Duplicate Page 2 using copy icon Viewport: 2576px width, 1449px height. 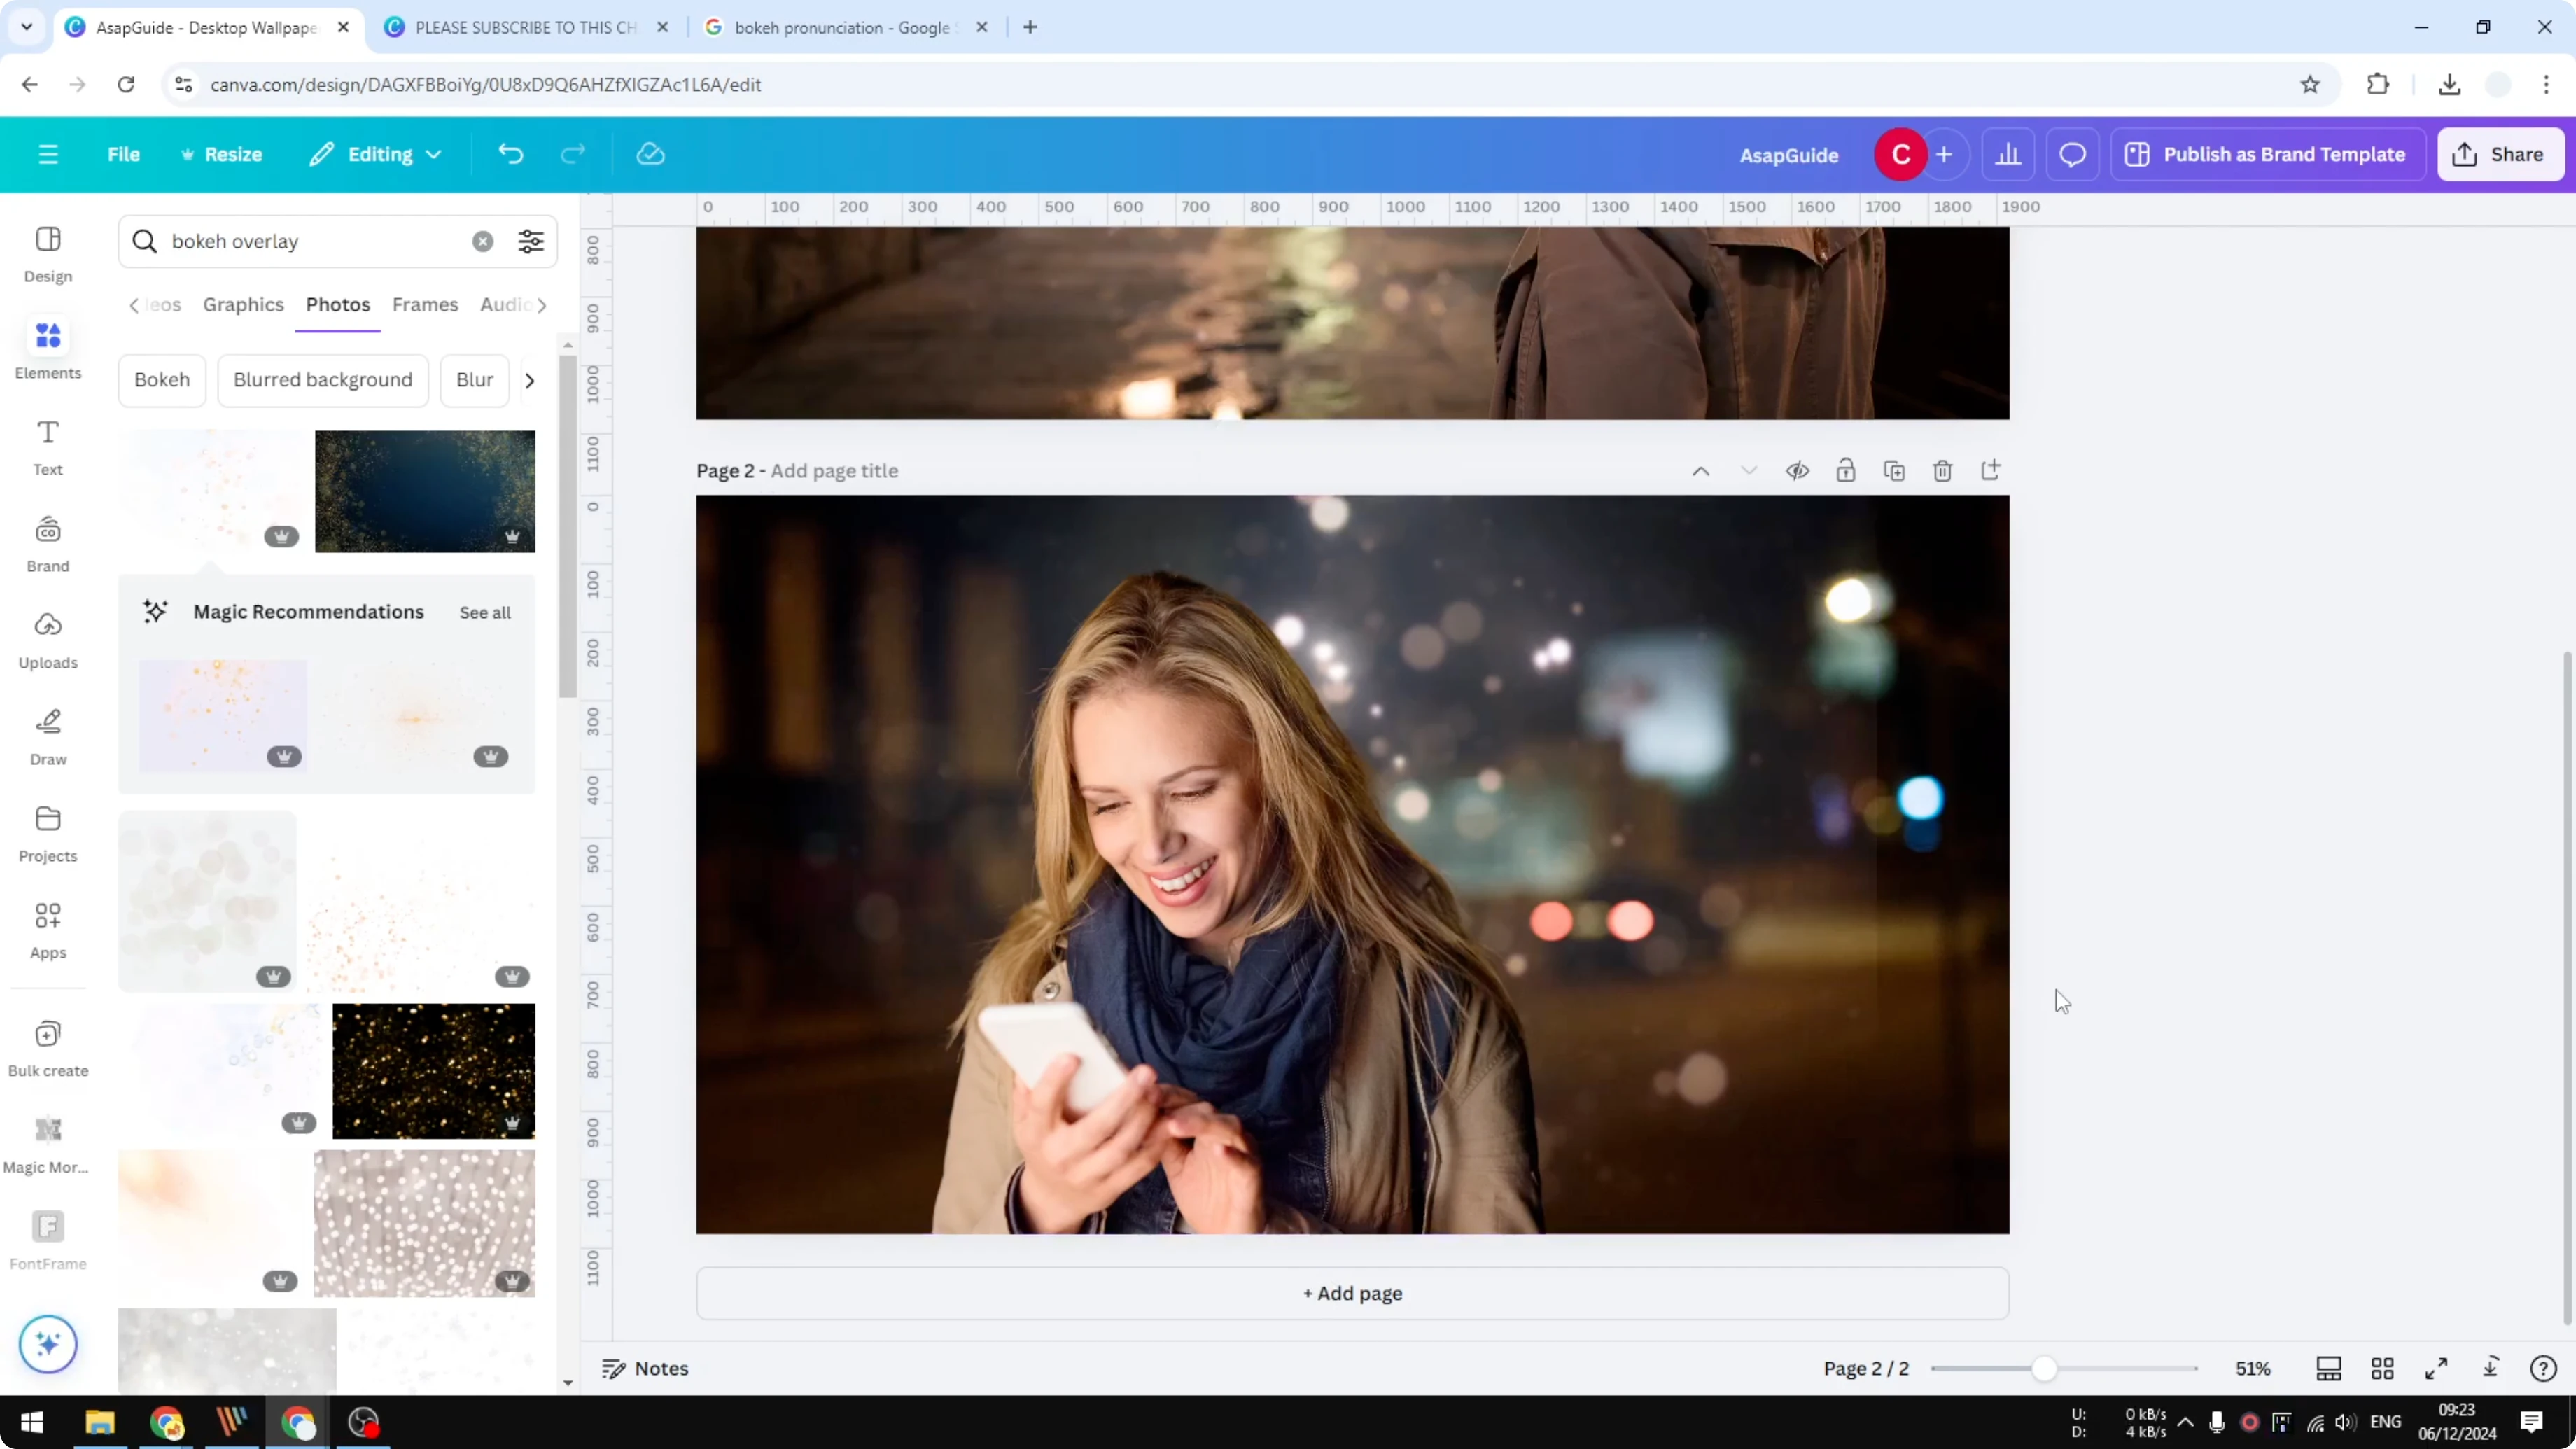1894,470
